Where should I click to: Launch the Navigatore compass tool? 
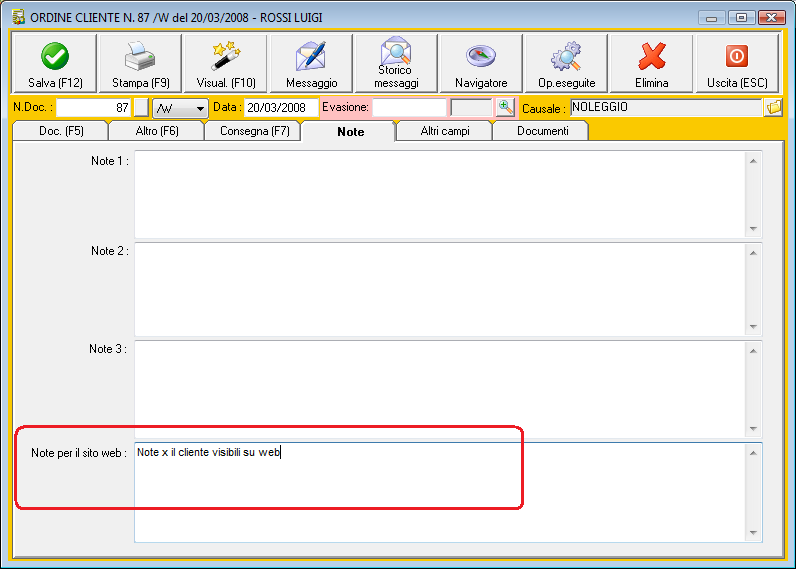point(481,63)
